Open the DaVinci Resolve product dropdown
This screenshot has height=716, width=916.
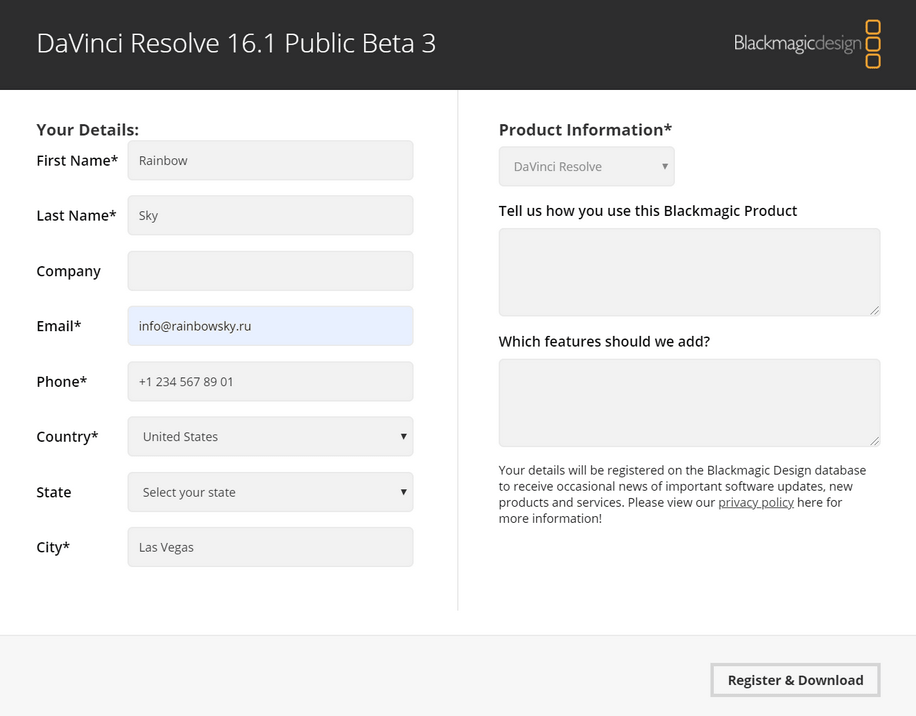pyautogui.click(x=586, y=167)
